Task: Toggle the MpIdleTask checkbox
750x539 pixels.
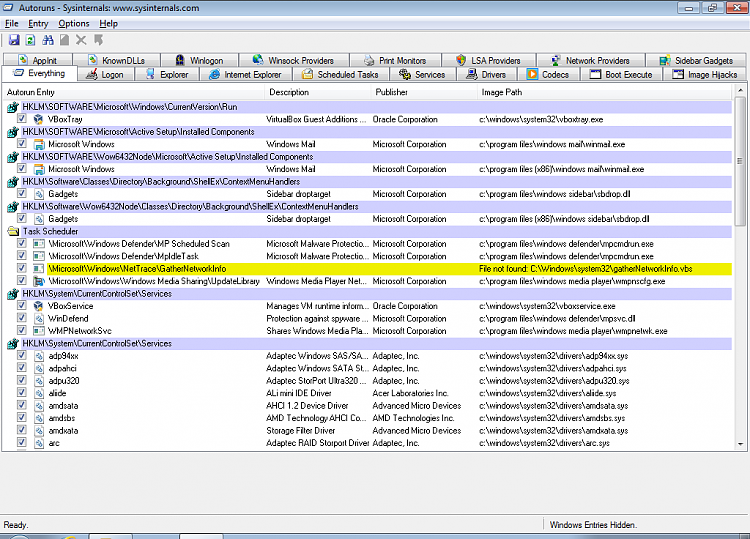Action: click(x=22, y=255)
